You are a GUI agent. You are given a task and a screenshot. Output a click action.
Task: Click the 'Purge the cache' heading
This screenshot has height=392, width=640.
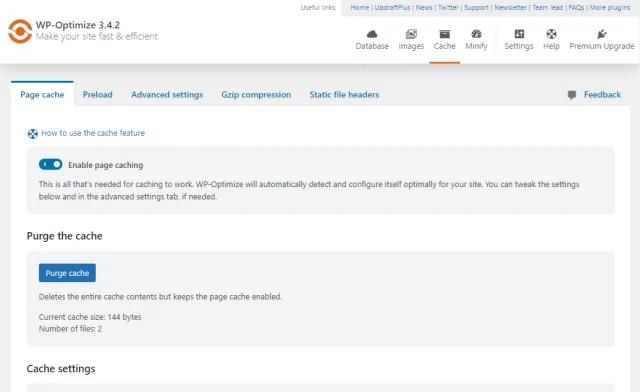(64, 236)
